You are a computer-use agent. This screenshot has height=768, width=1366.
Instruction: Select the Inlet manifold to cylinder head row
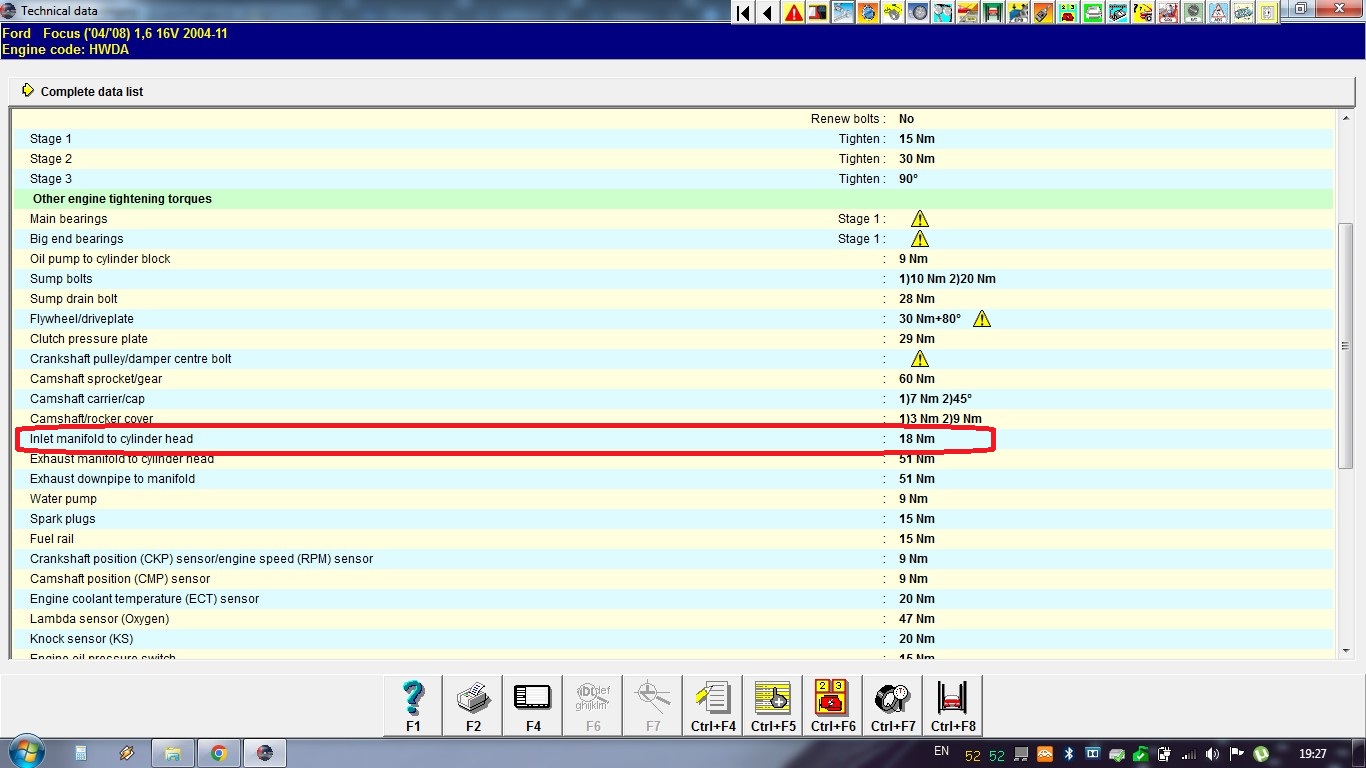(112, 439)
